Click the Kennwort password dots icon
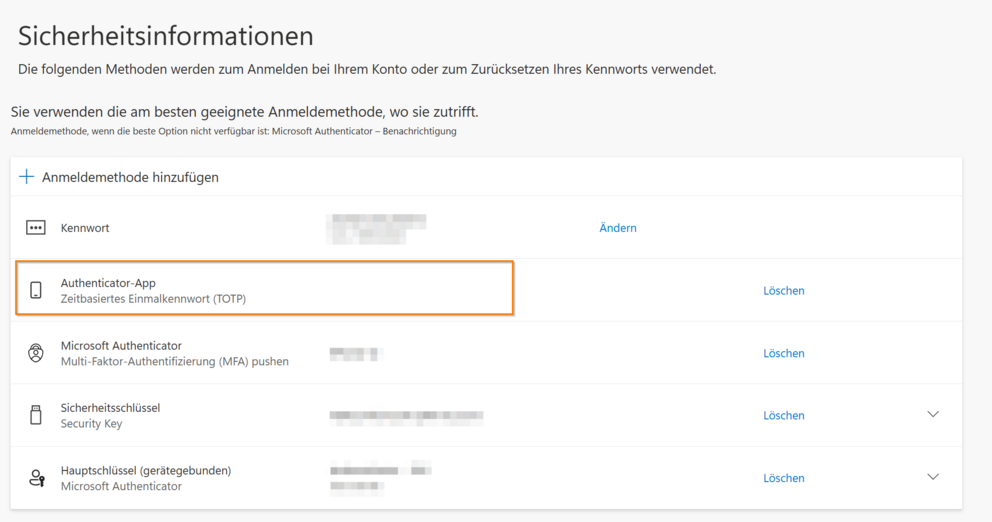The height and width of the screenshot is (522, 992). click(x=36, y=228)
